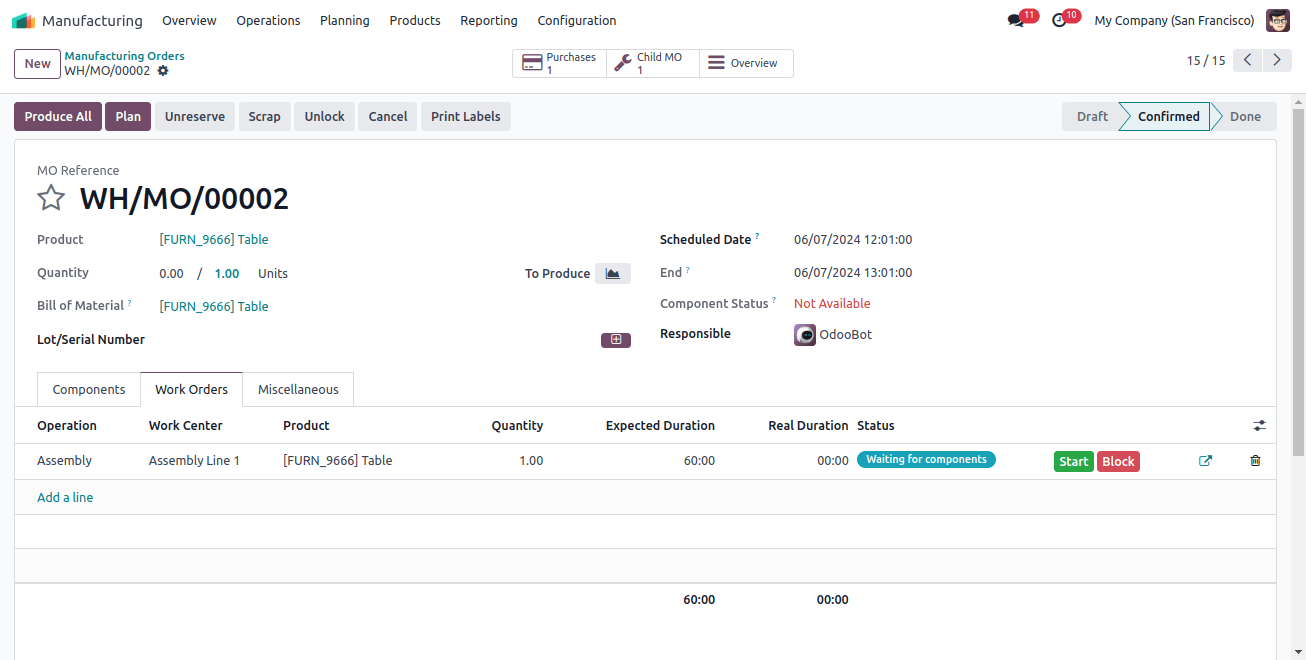Click the Produce All button
This screenshot has width=1306, height=660.
pos(58,117)
